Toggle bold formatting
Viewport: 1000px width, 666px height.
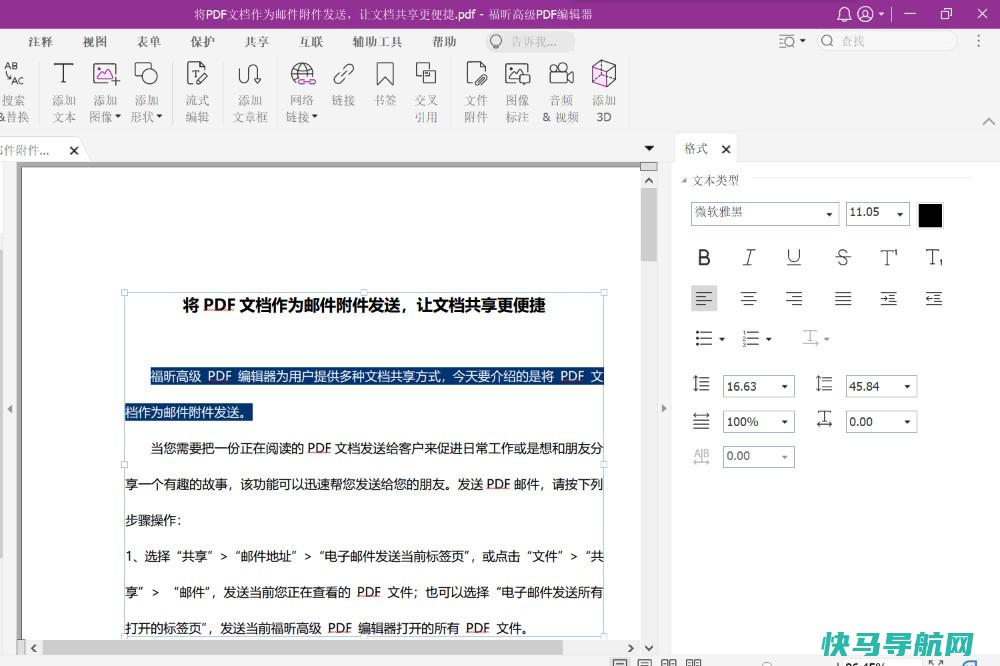[703, 257]
